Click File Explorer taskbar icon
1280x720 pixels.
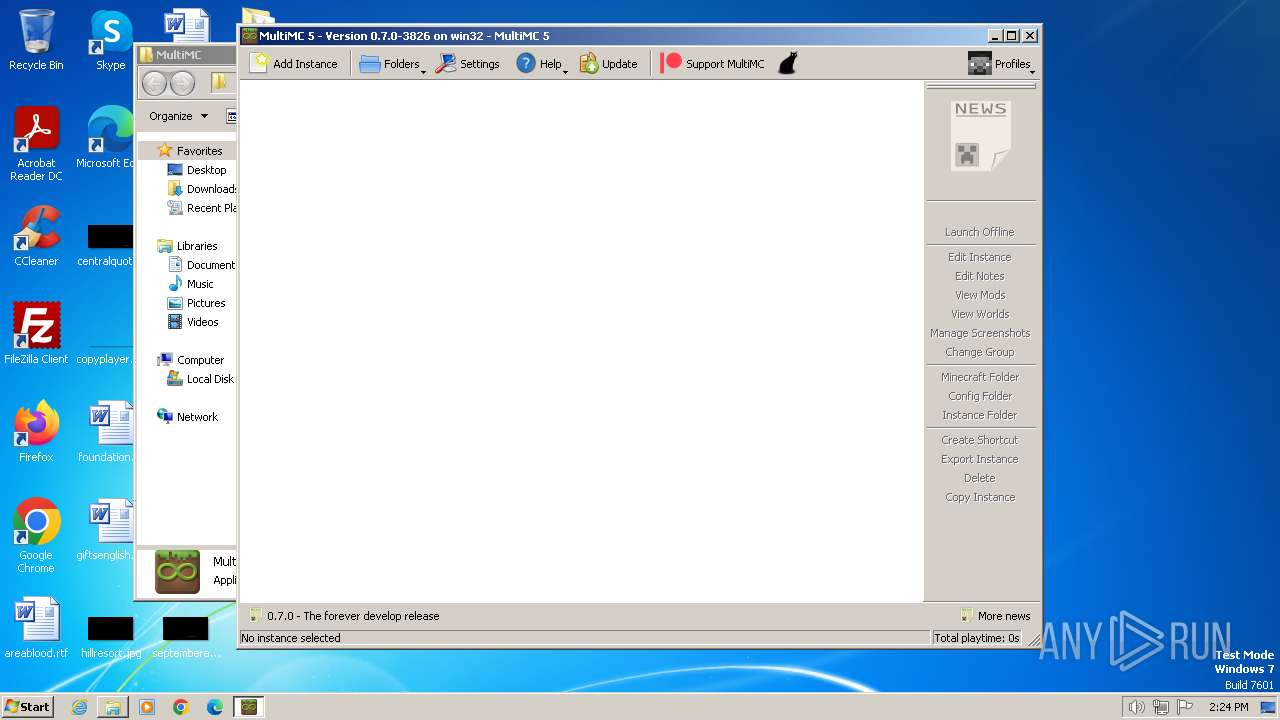(x=113, y=707)
